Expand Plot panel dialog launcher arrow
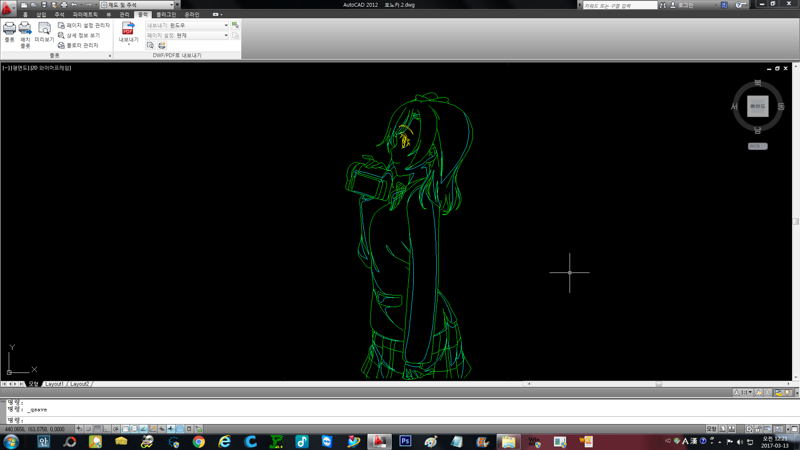The height and width of the screenshot is (450, 800). [110, 56]
